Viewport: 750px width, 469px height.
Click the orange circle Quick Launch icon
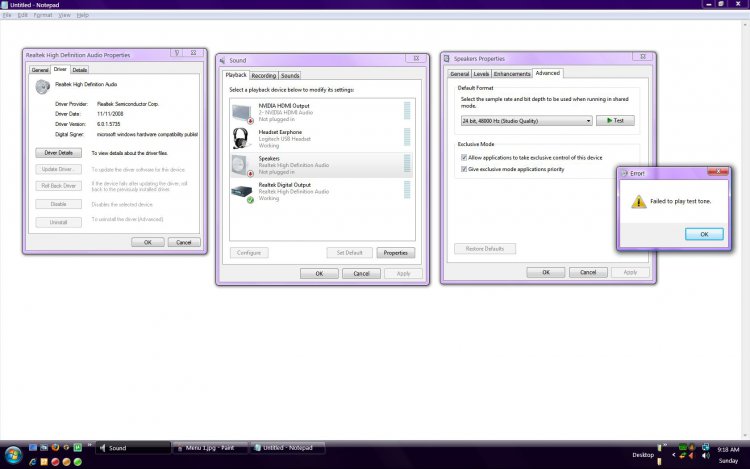66,462
